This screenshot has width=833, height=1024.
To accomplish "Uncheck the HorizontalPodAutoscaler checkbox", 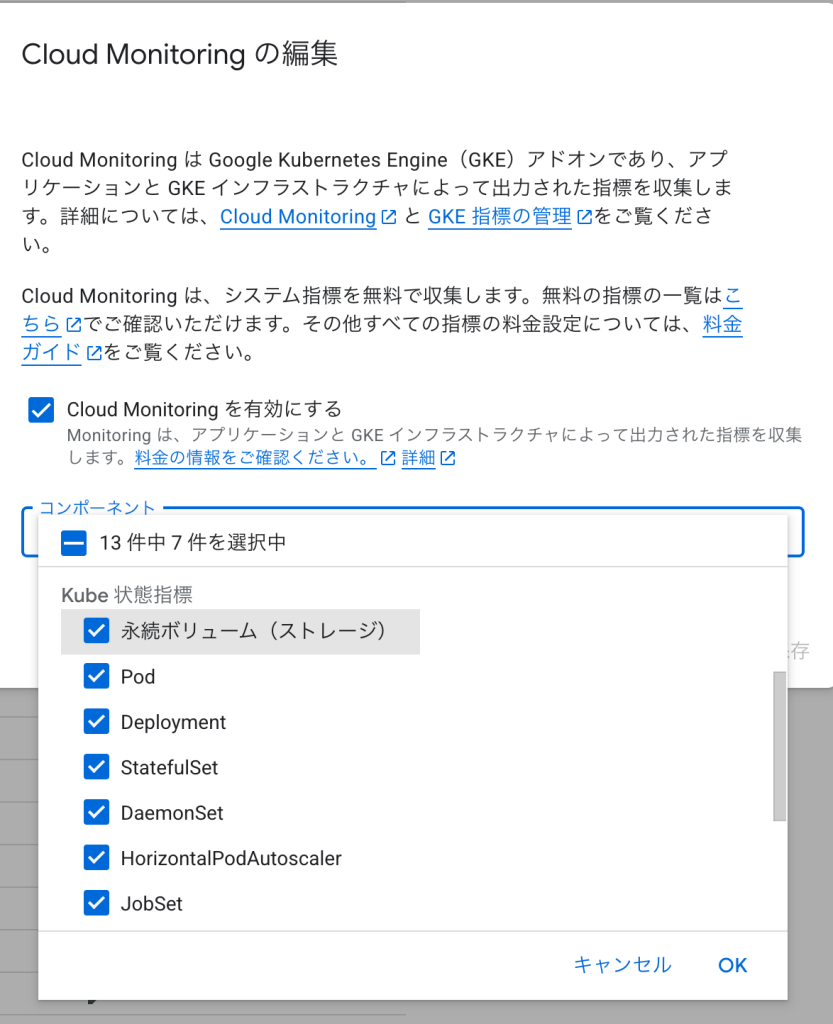I will pyautogui.click(x=97, y=858).
